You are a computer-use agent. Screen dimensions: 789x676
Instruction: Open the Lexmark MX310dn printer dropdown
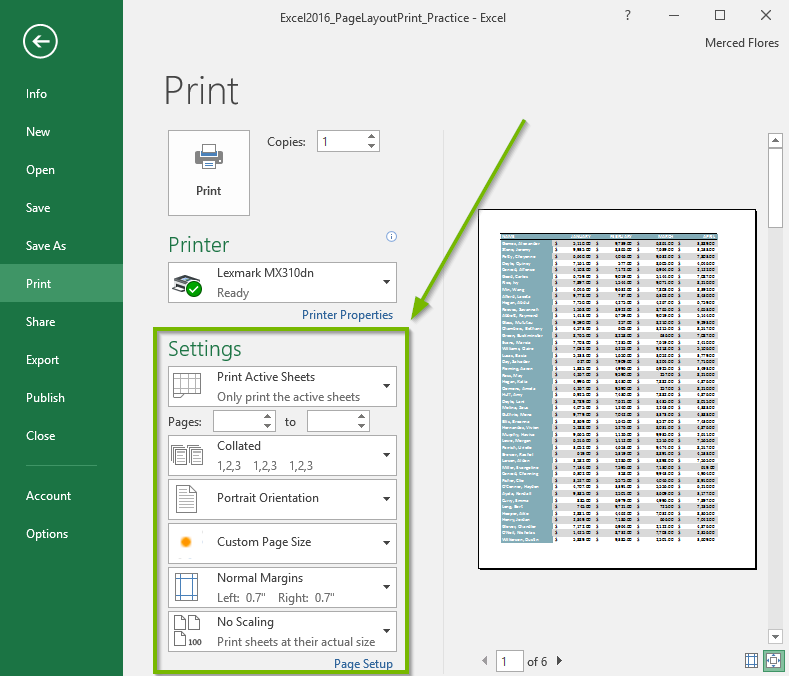point(282,282)
